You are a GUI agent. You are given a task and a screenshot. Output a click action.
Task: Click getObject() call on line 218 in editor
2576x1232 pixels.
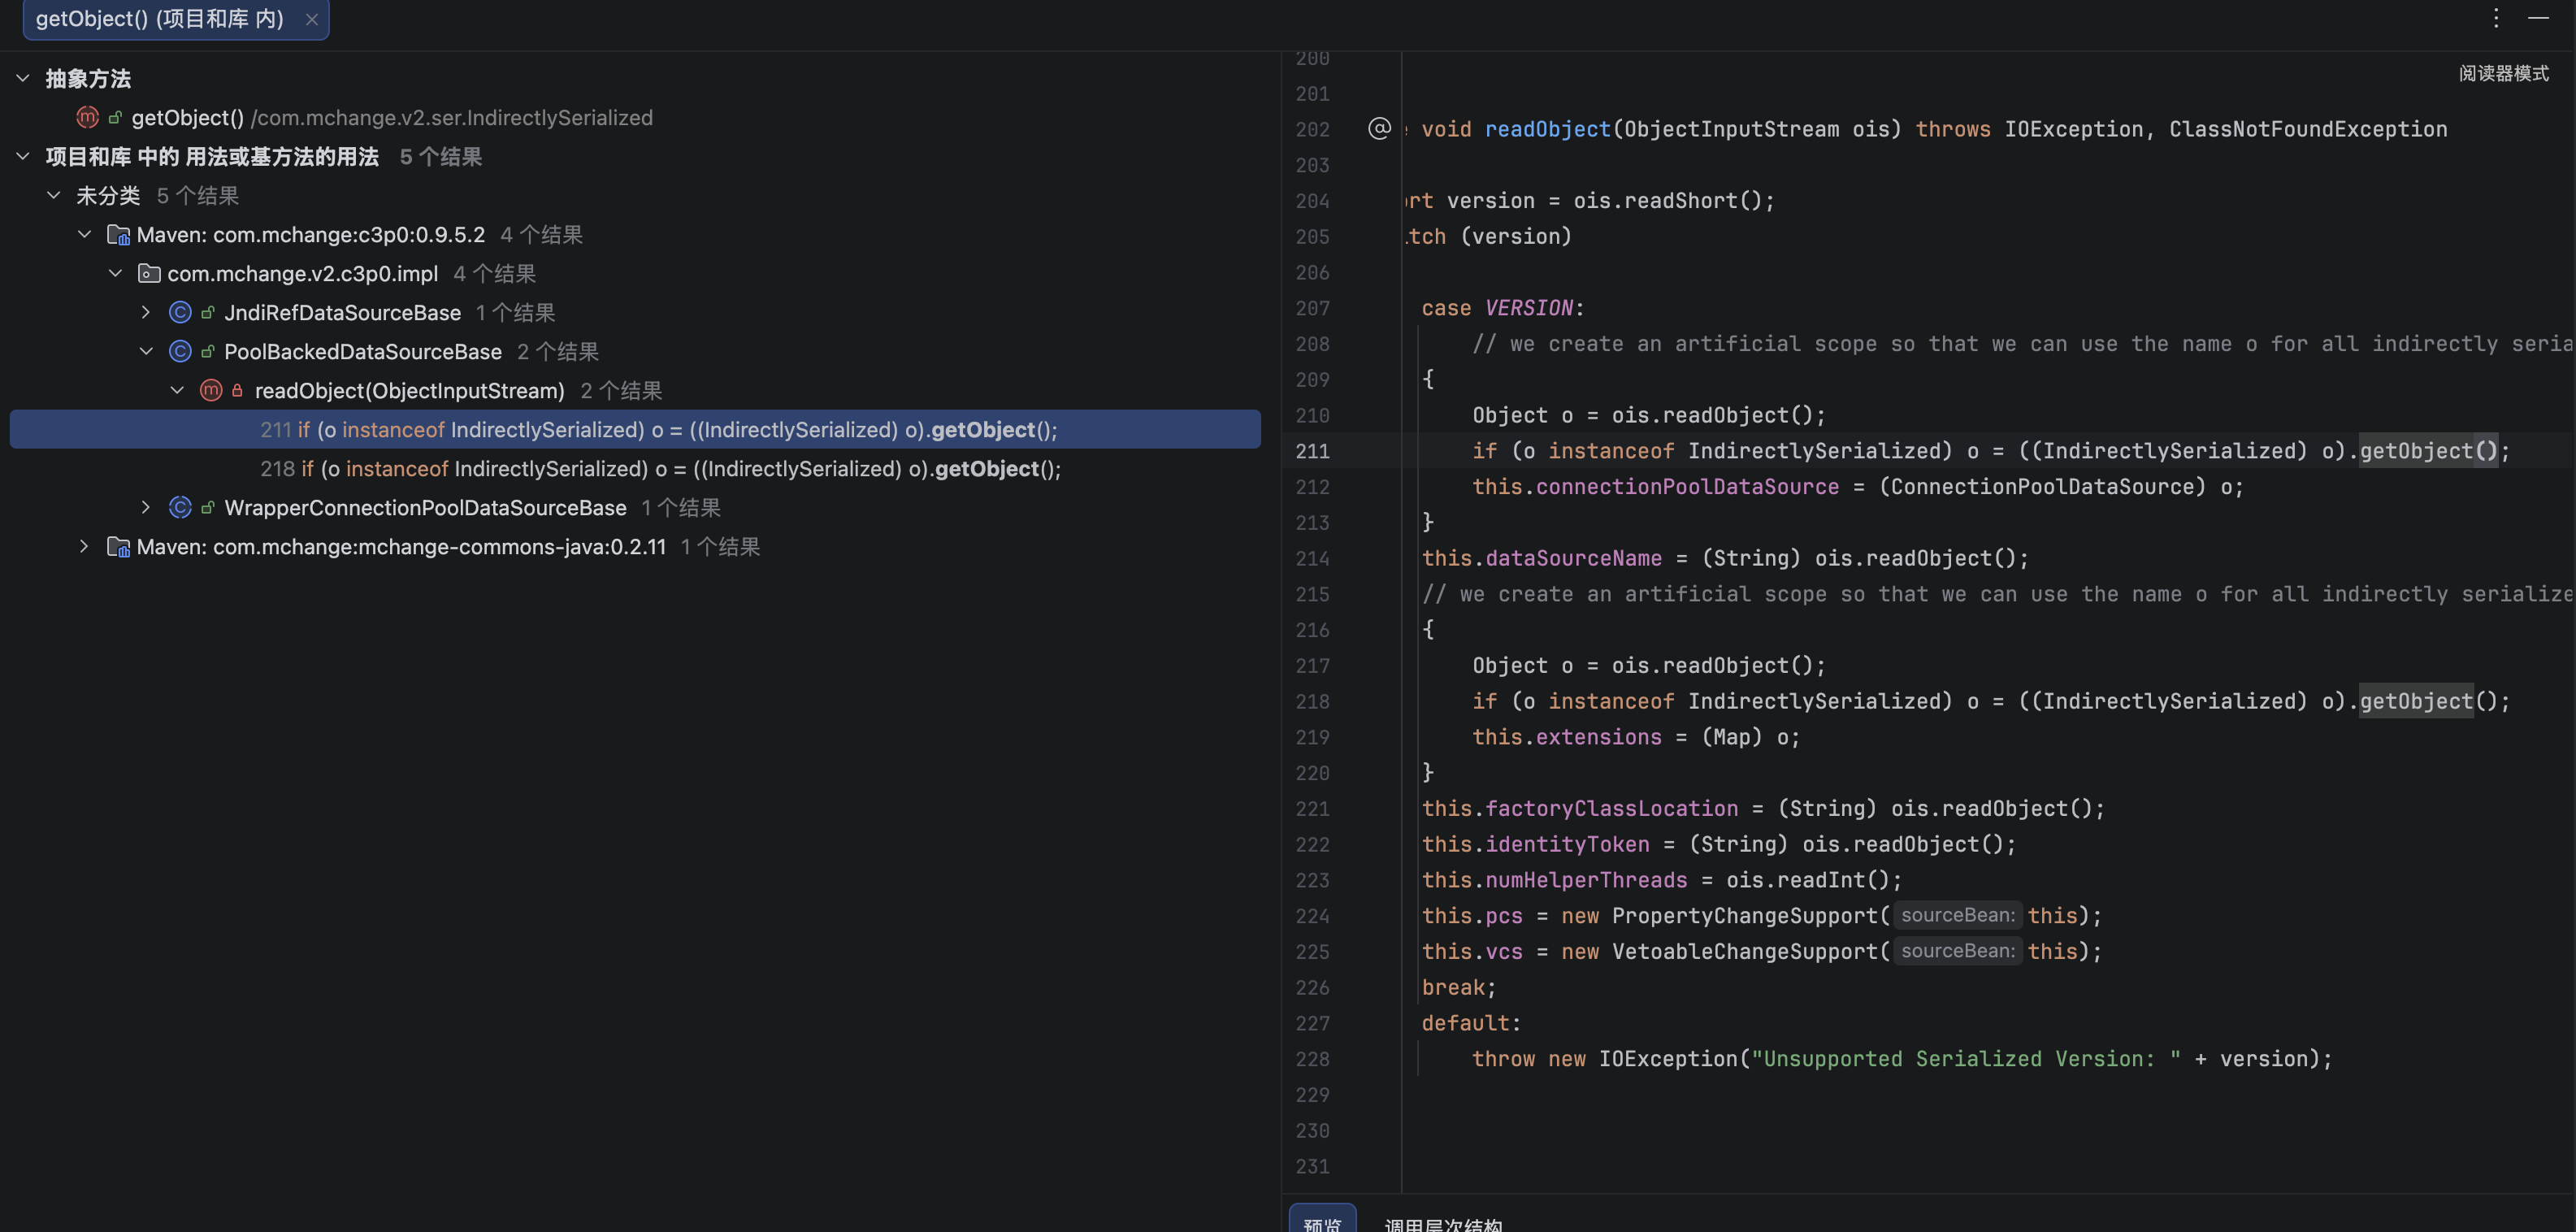(2416, 701)
